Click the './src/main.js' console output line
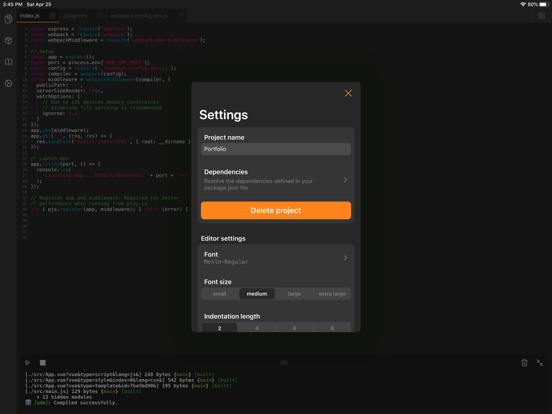Viewport: 552px width, 414px height. click(x=83, y=391)
